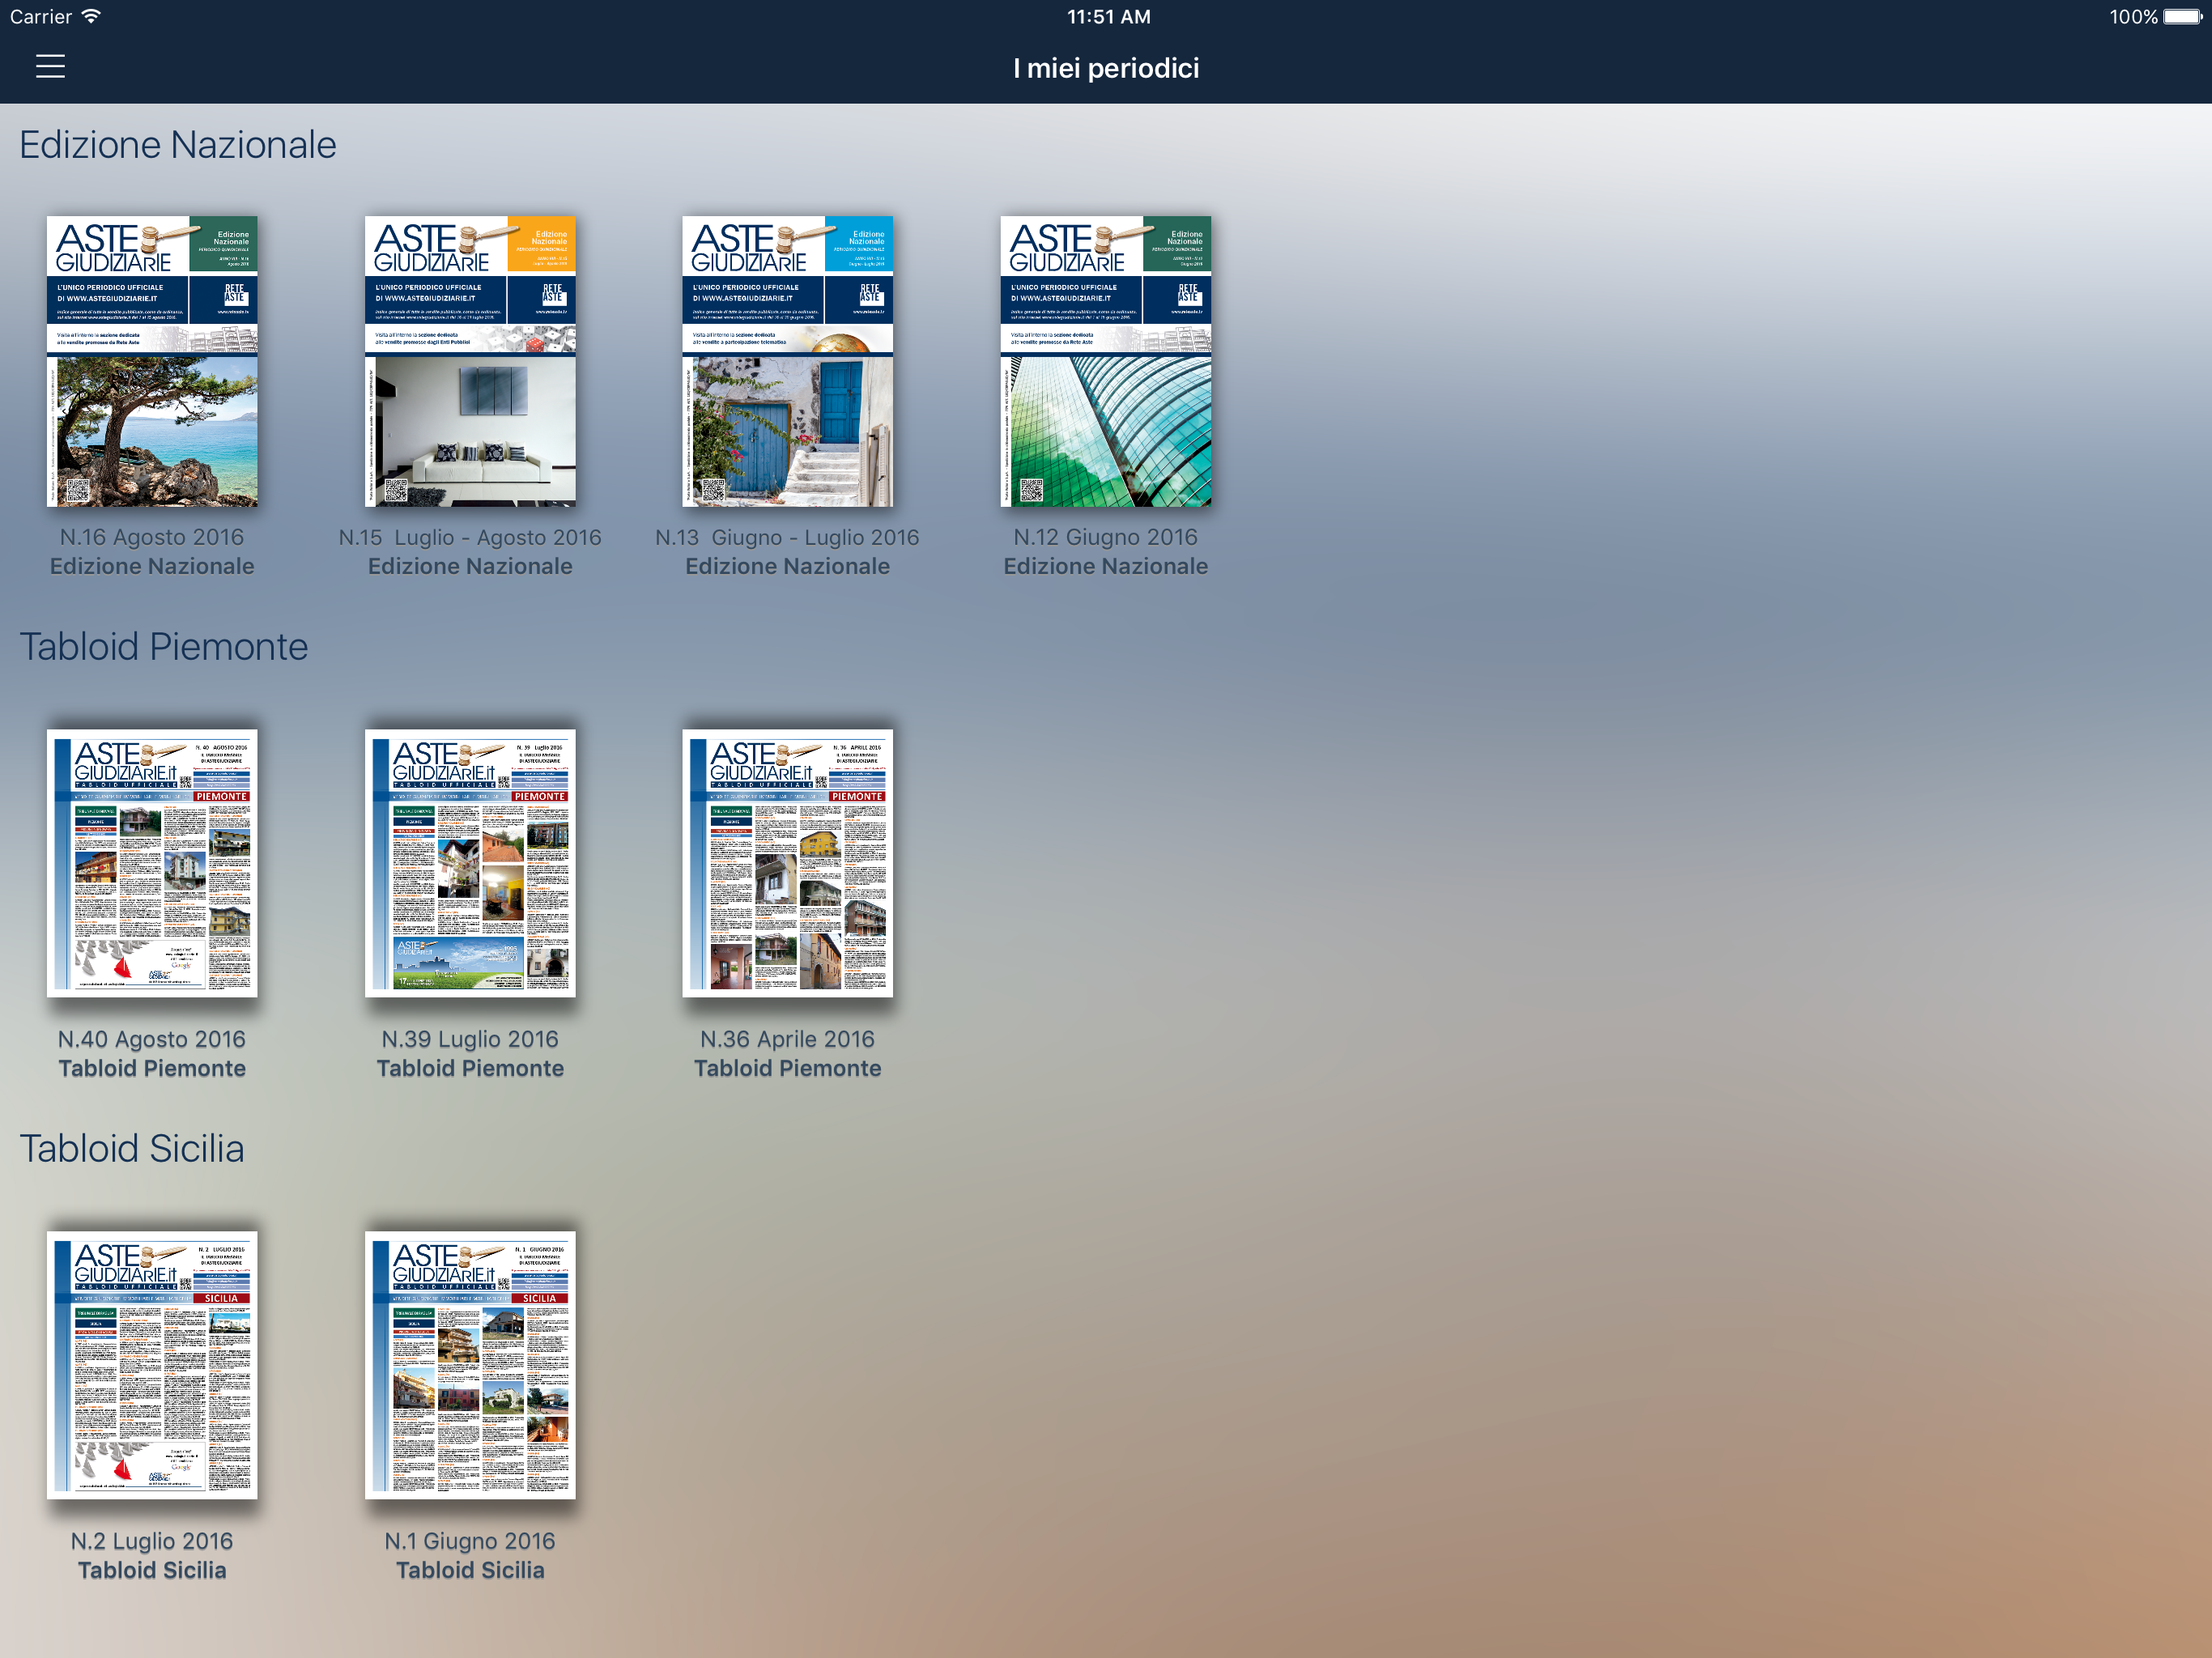The height and width of the screenshot is (1658, 2212).
Task: Open N.36 Aprile 2016 Piemonte tabloid cover
Action: pyautogui.click(x=788, y=863)
